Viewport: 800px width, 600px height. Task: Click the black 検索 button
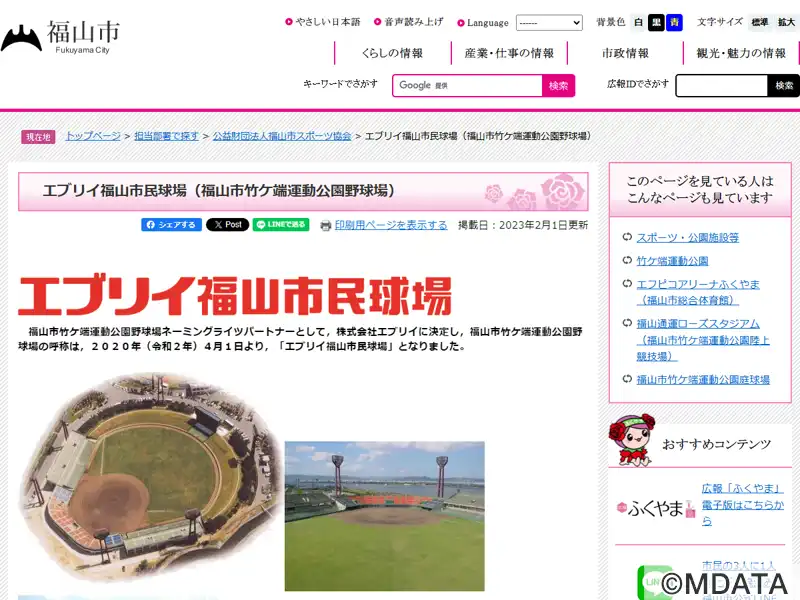(x=784, y=85)
